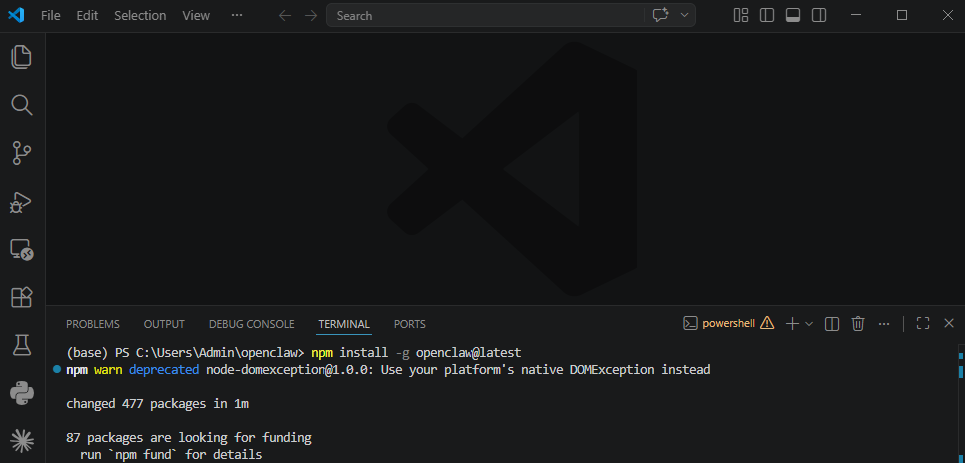The width and height of the screenshot is (965, 463).
Task: Toggle the secondary side bar
Action: pos(819,15)
